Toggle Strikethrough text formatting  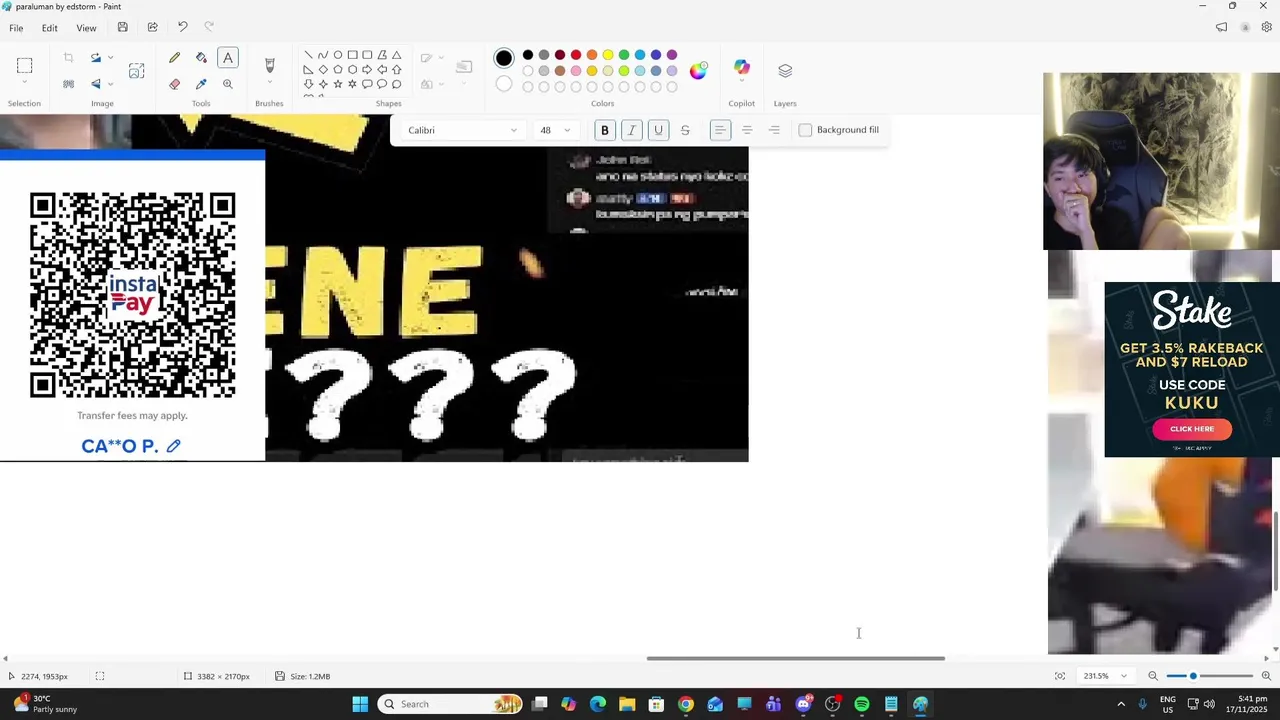685,130
